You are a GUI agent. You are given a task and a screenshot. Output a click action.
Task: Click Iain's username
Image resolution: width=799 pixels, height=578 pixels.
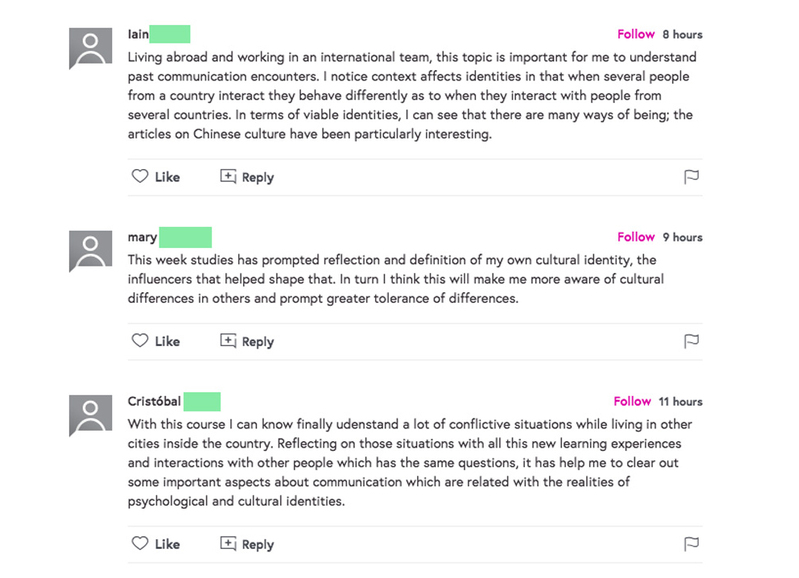pyautogui.click(x=139, y=34)
